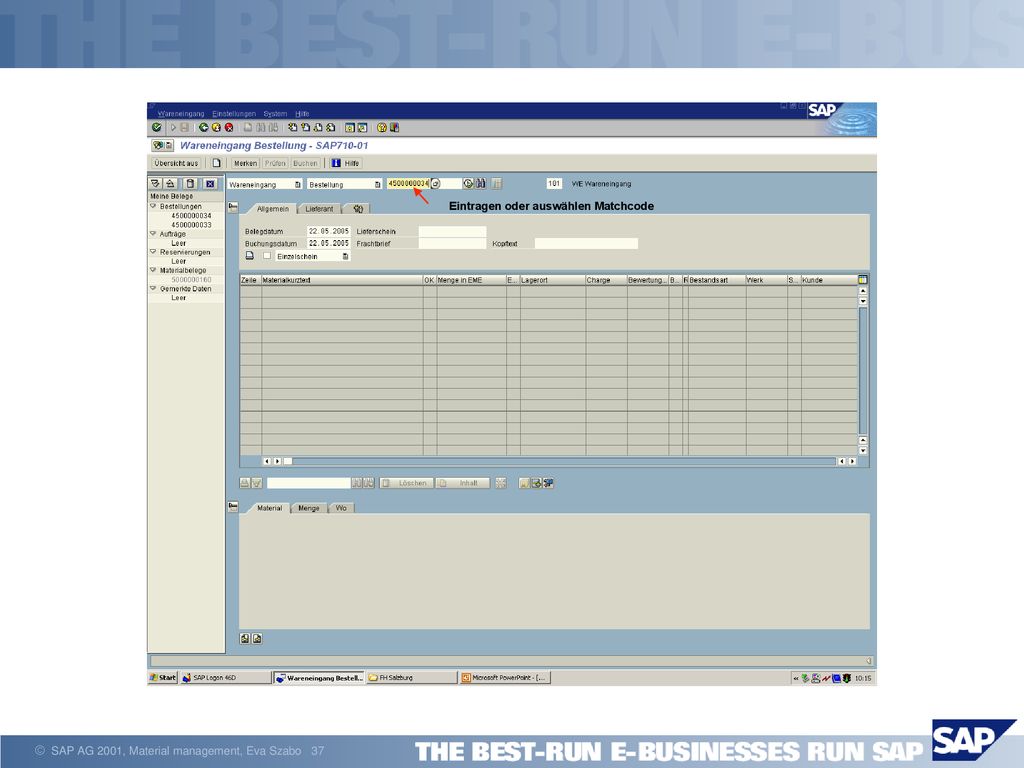Open the FH Salzburg folder on the taskbar
The height and width of the screenshot is (768, 1024).
(411, 677)
